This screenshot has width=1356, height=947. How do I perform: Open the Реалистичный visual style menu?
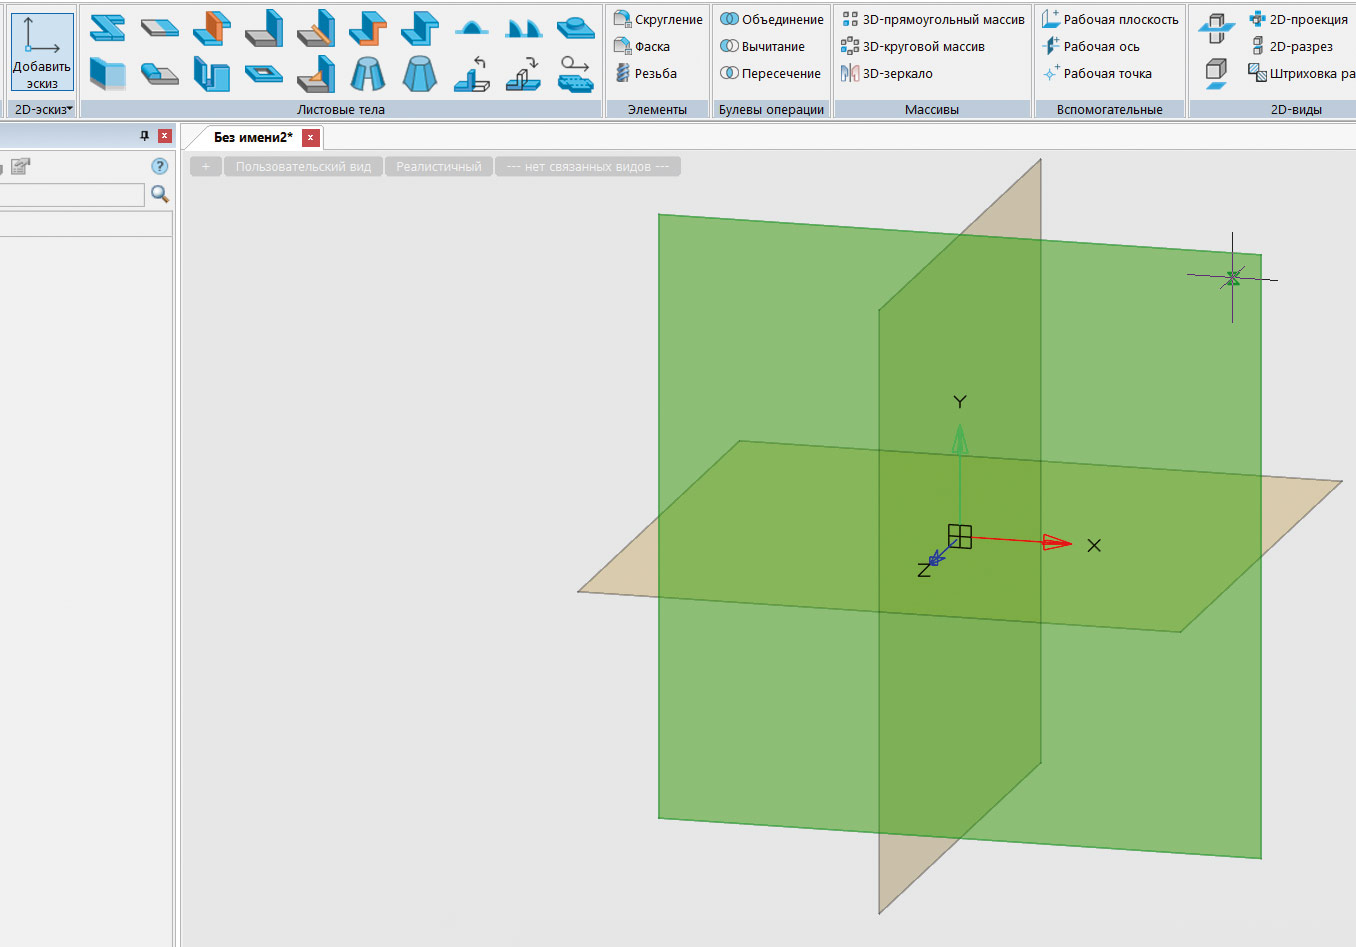[439, 167]
